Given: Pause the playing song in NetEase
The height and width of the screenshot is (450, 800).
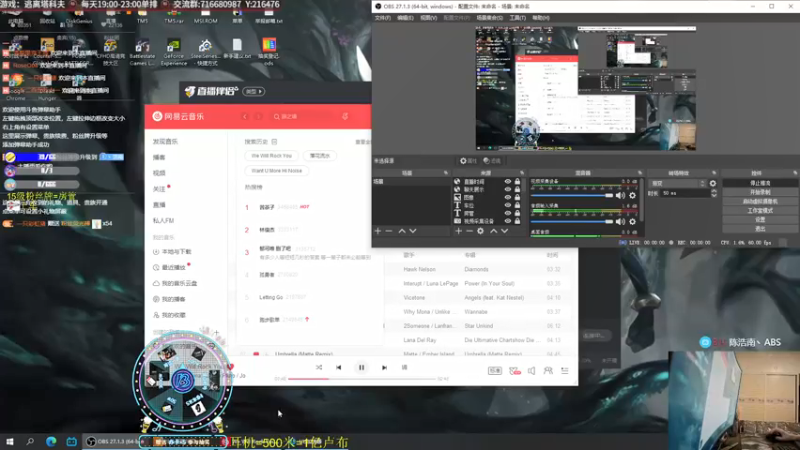Looking at the screenshot, I should (361, 367).
